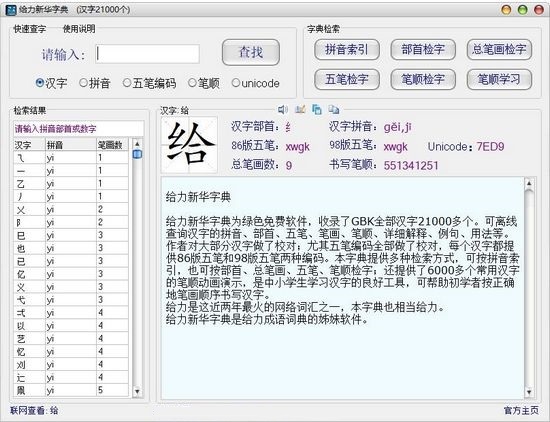Visit the 官方主页 link
Image resolution: width=550 pixels, height=422 pixels.
tap(521, 410)
